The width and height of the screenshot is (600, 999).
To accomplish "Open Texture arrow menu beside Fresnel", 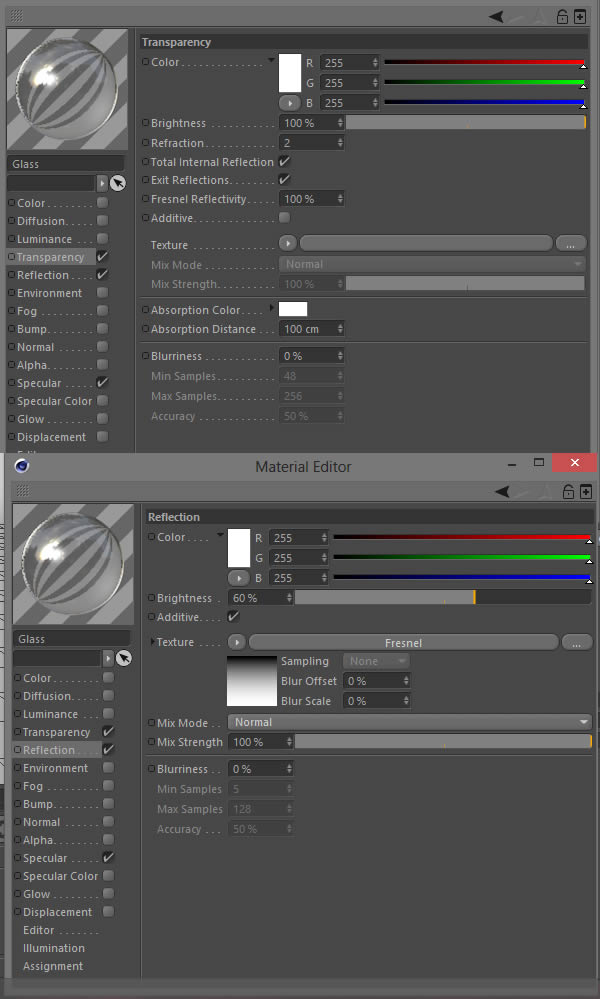I will [237, 642].
